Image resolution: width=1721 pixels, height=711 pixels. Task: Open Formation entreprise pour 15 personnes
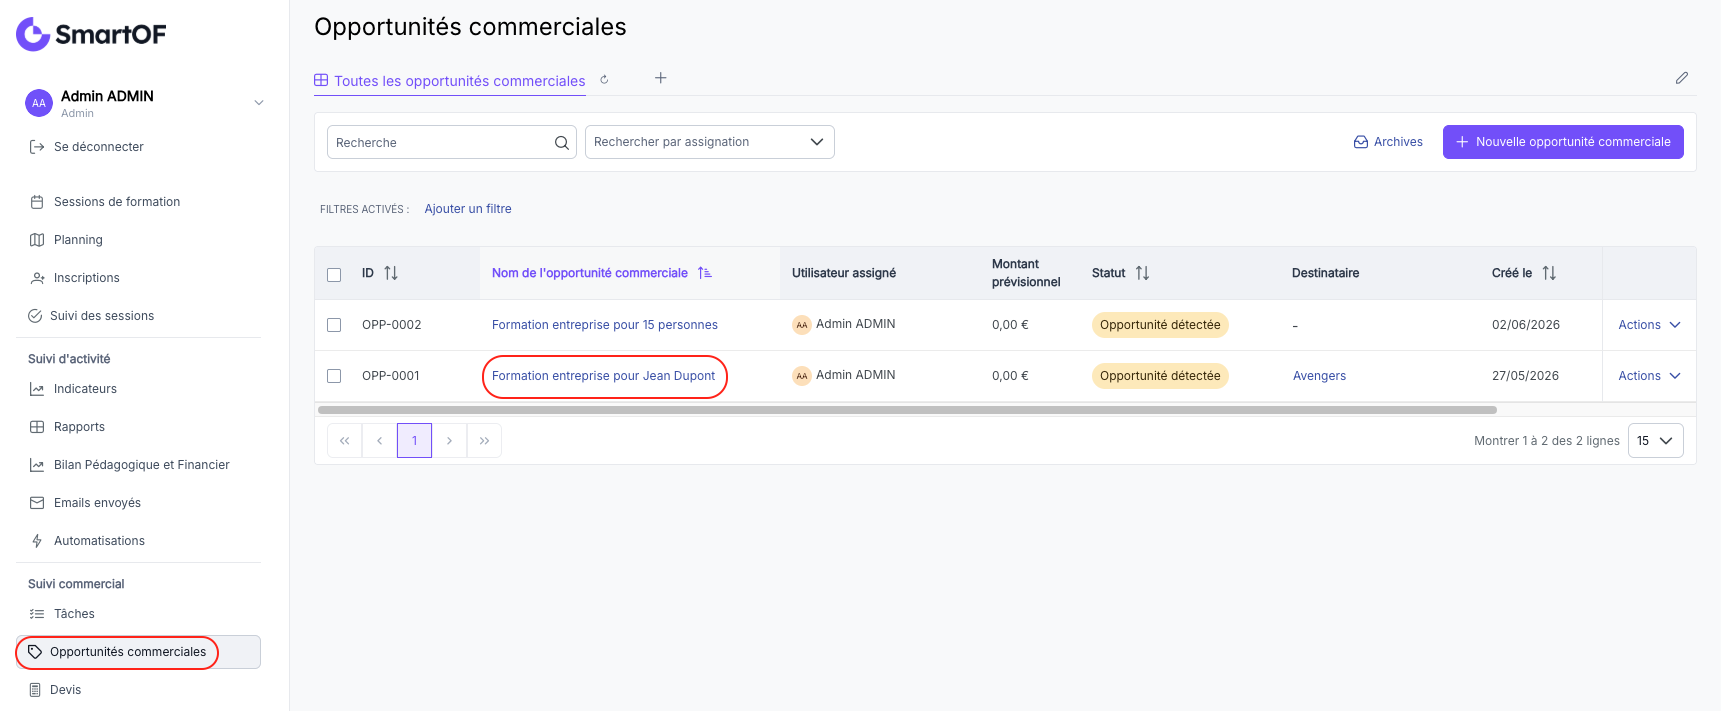tap(605, 325)
